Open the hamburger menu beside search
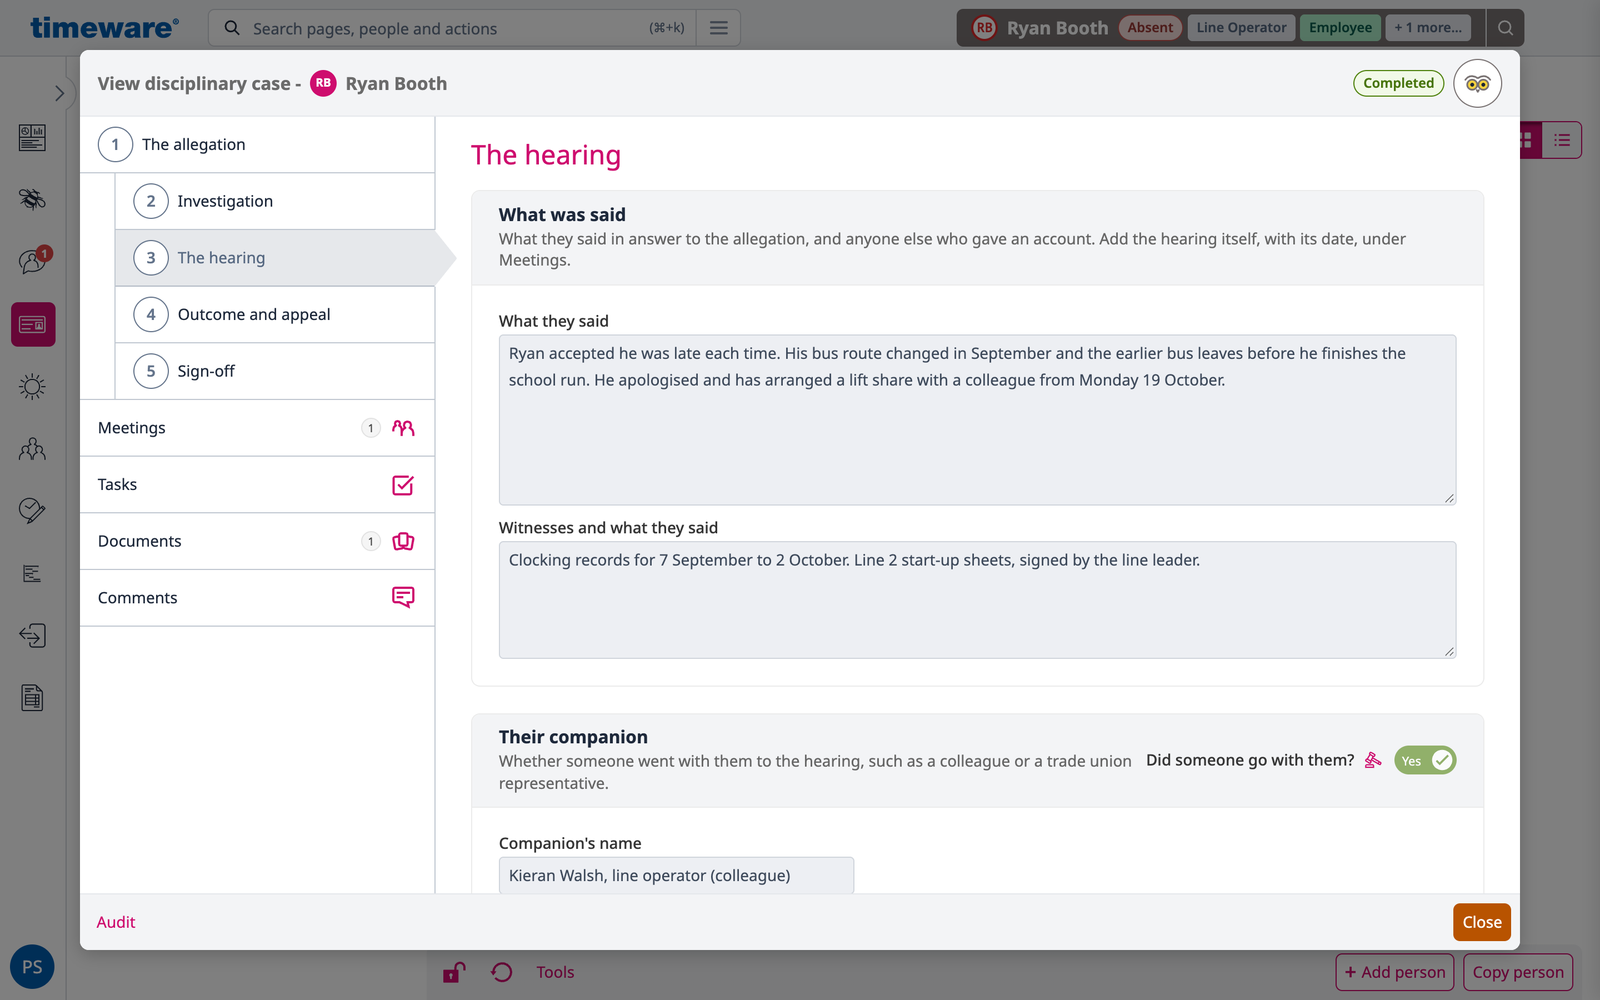Screen dimensions: 1600x1000 click(719, 28)
